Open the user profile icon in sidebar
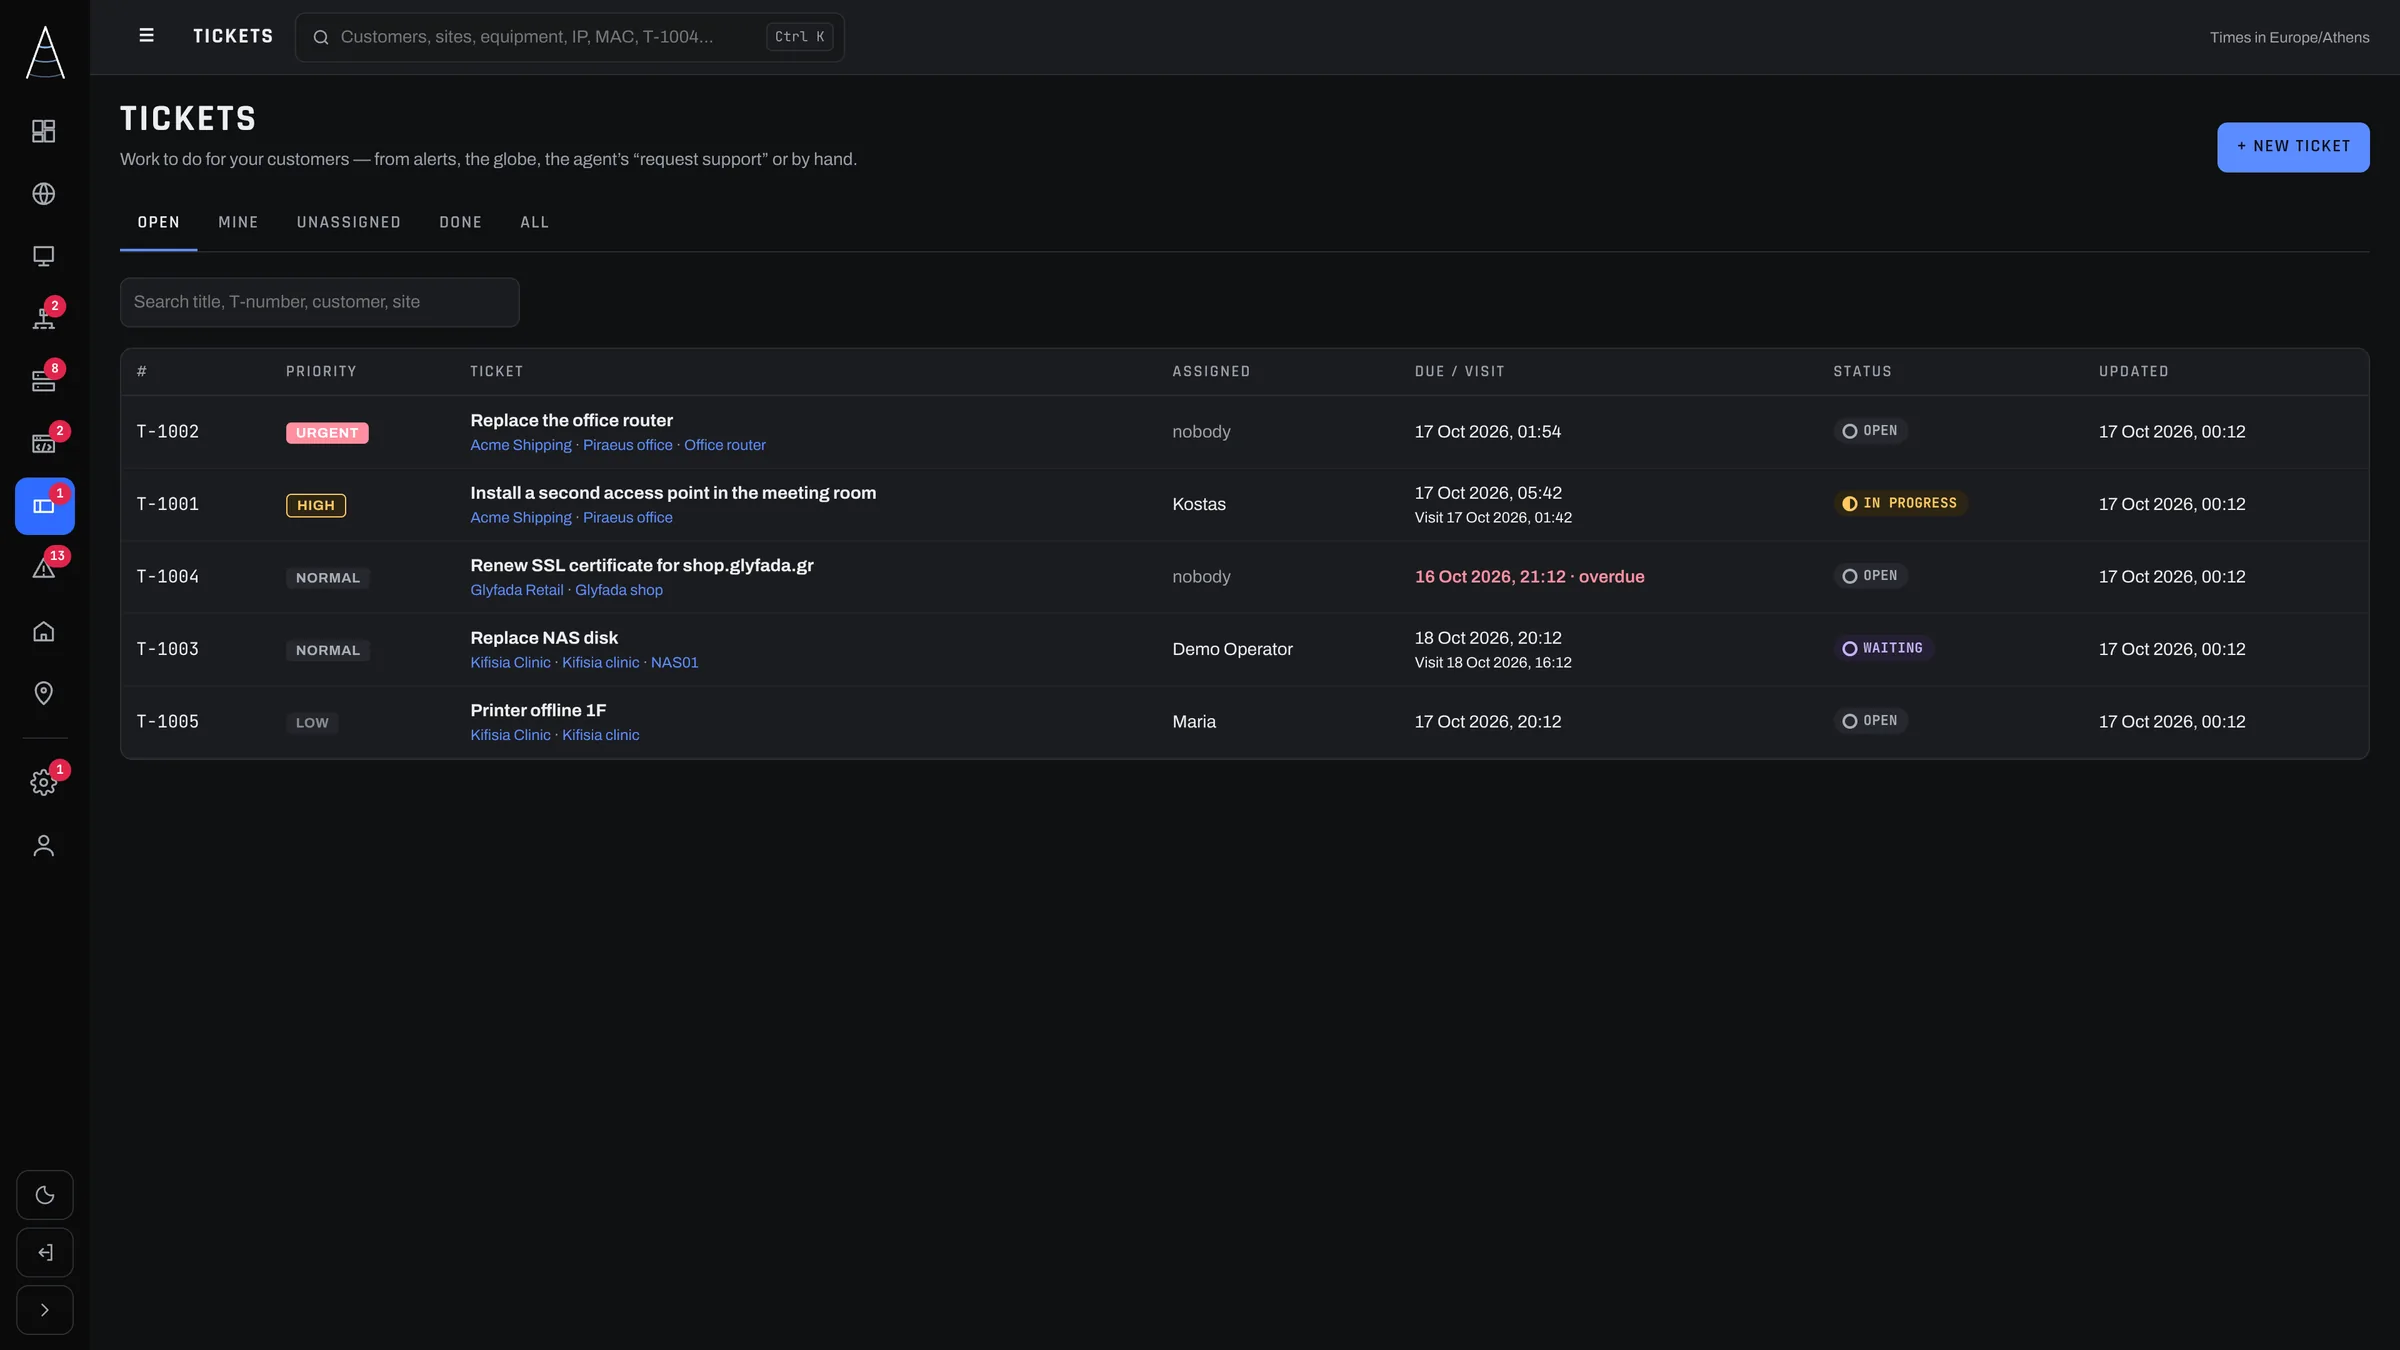 coord(44,846)
